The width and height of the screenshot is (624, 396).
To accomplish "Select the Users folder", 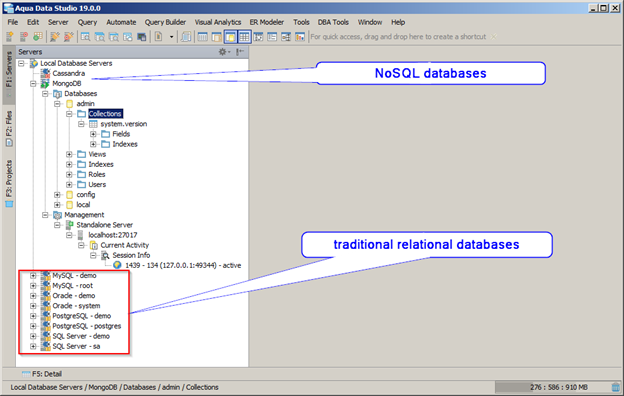I will pos(97,185).
